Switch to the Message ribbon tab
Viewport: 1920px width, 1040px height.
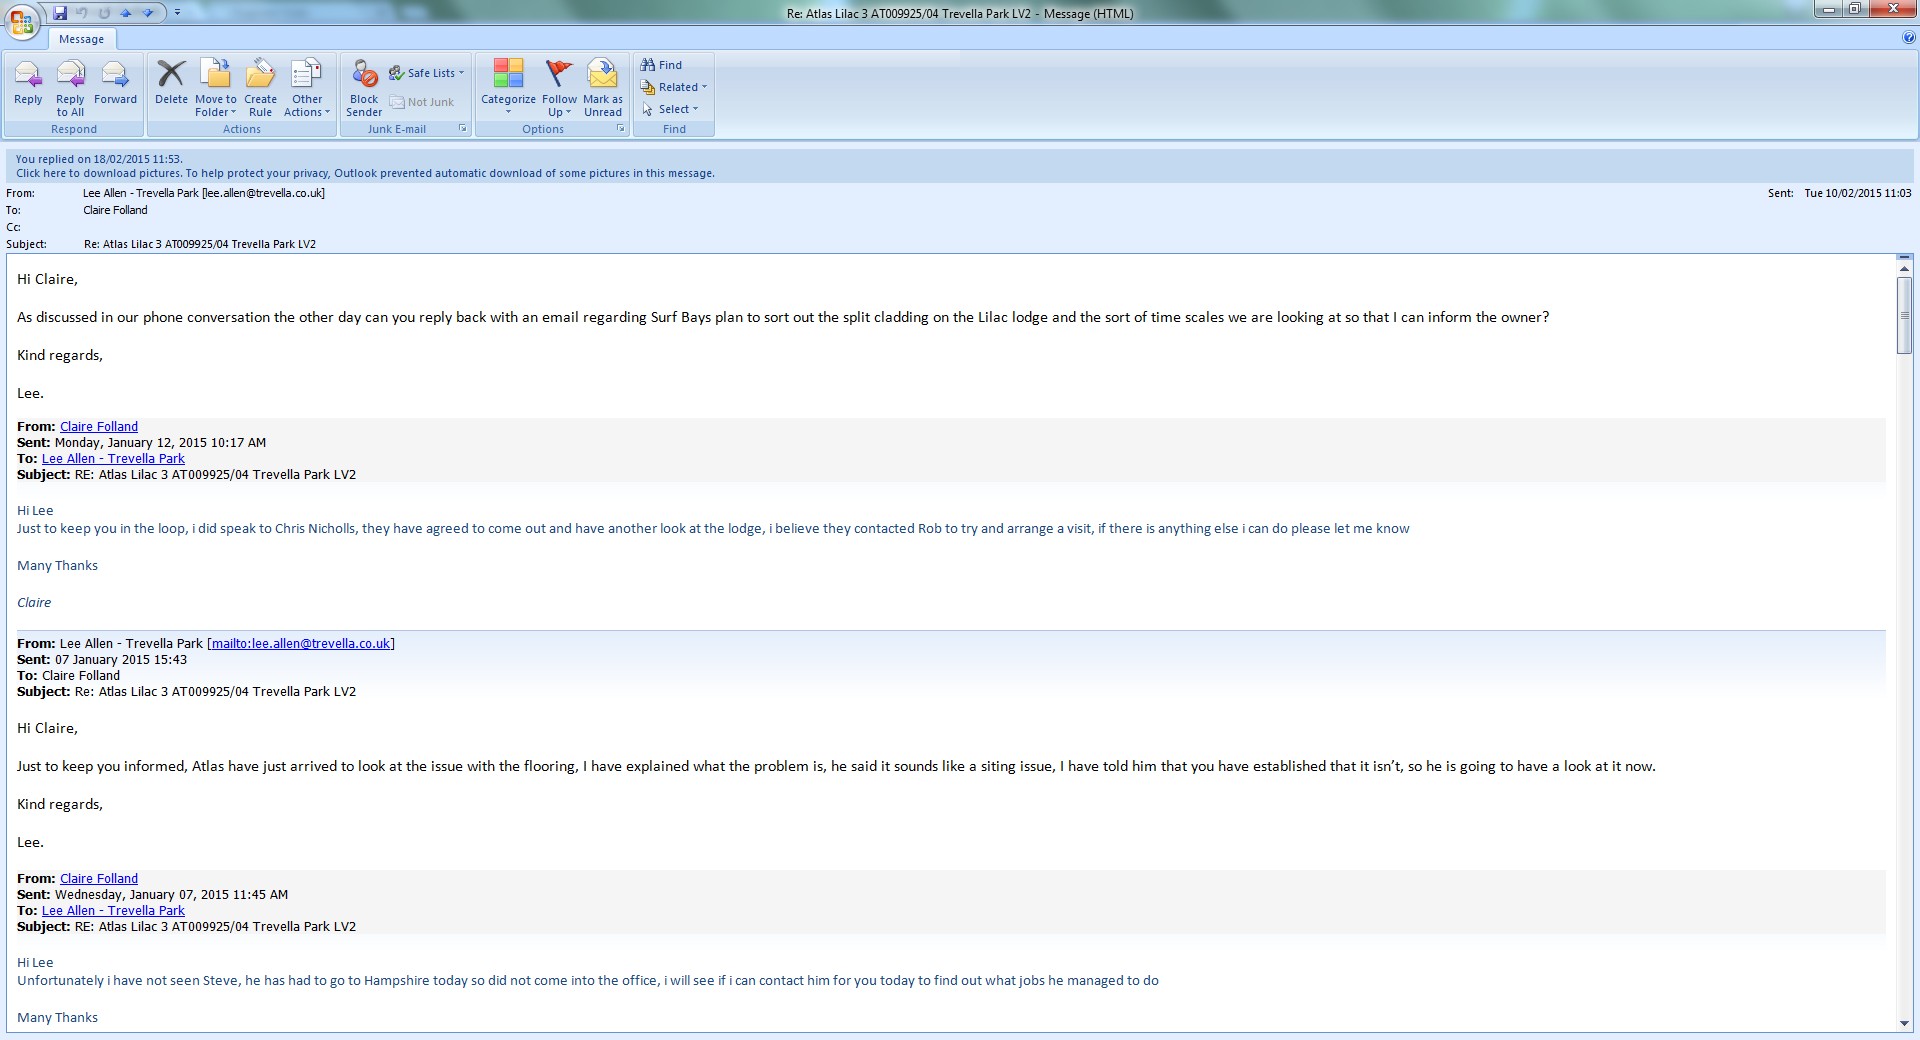tap(81, 39)
